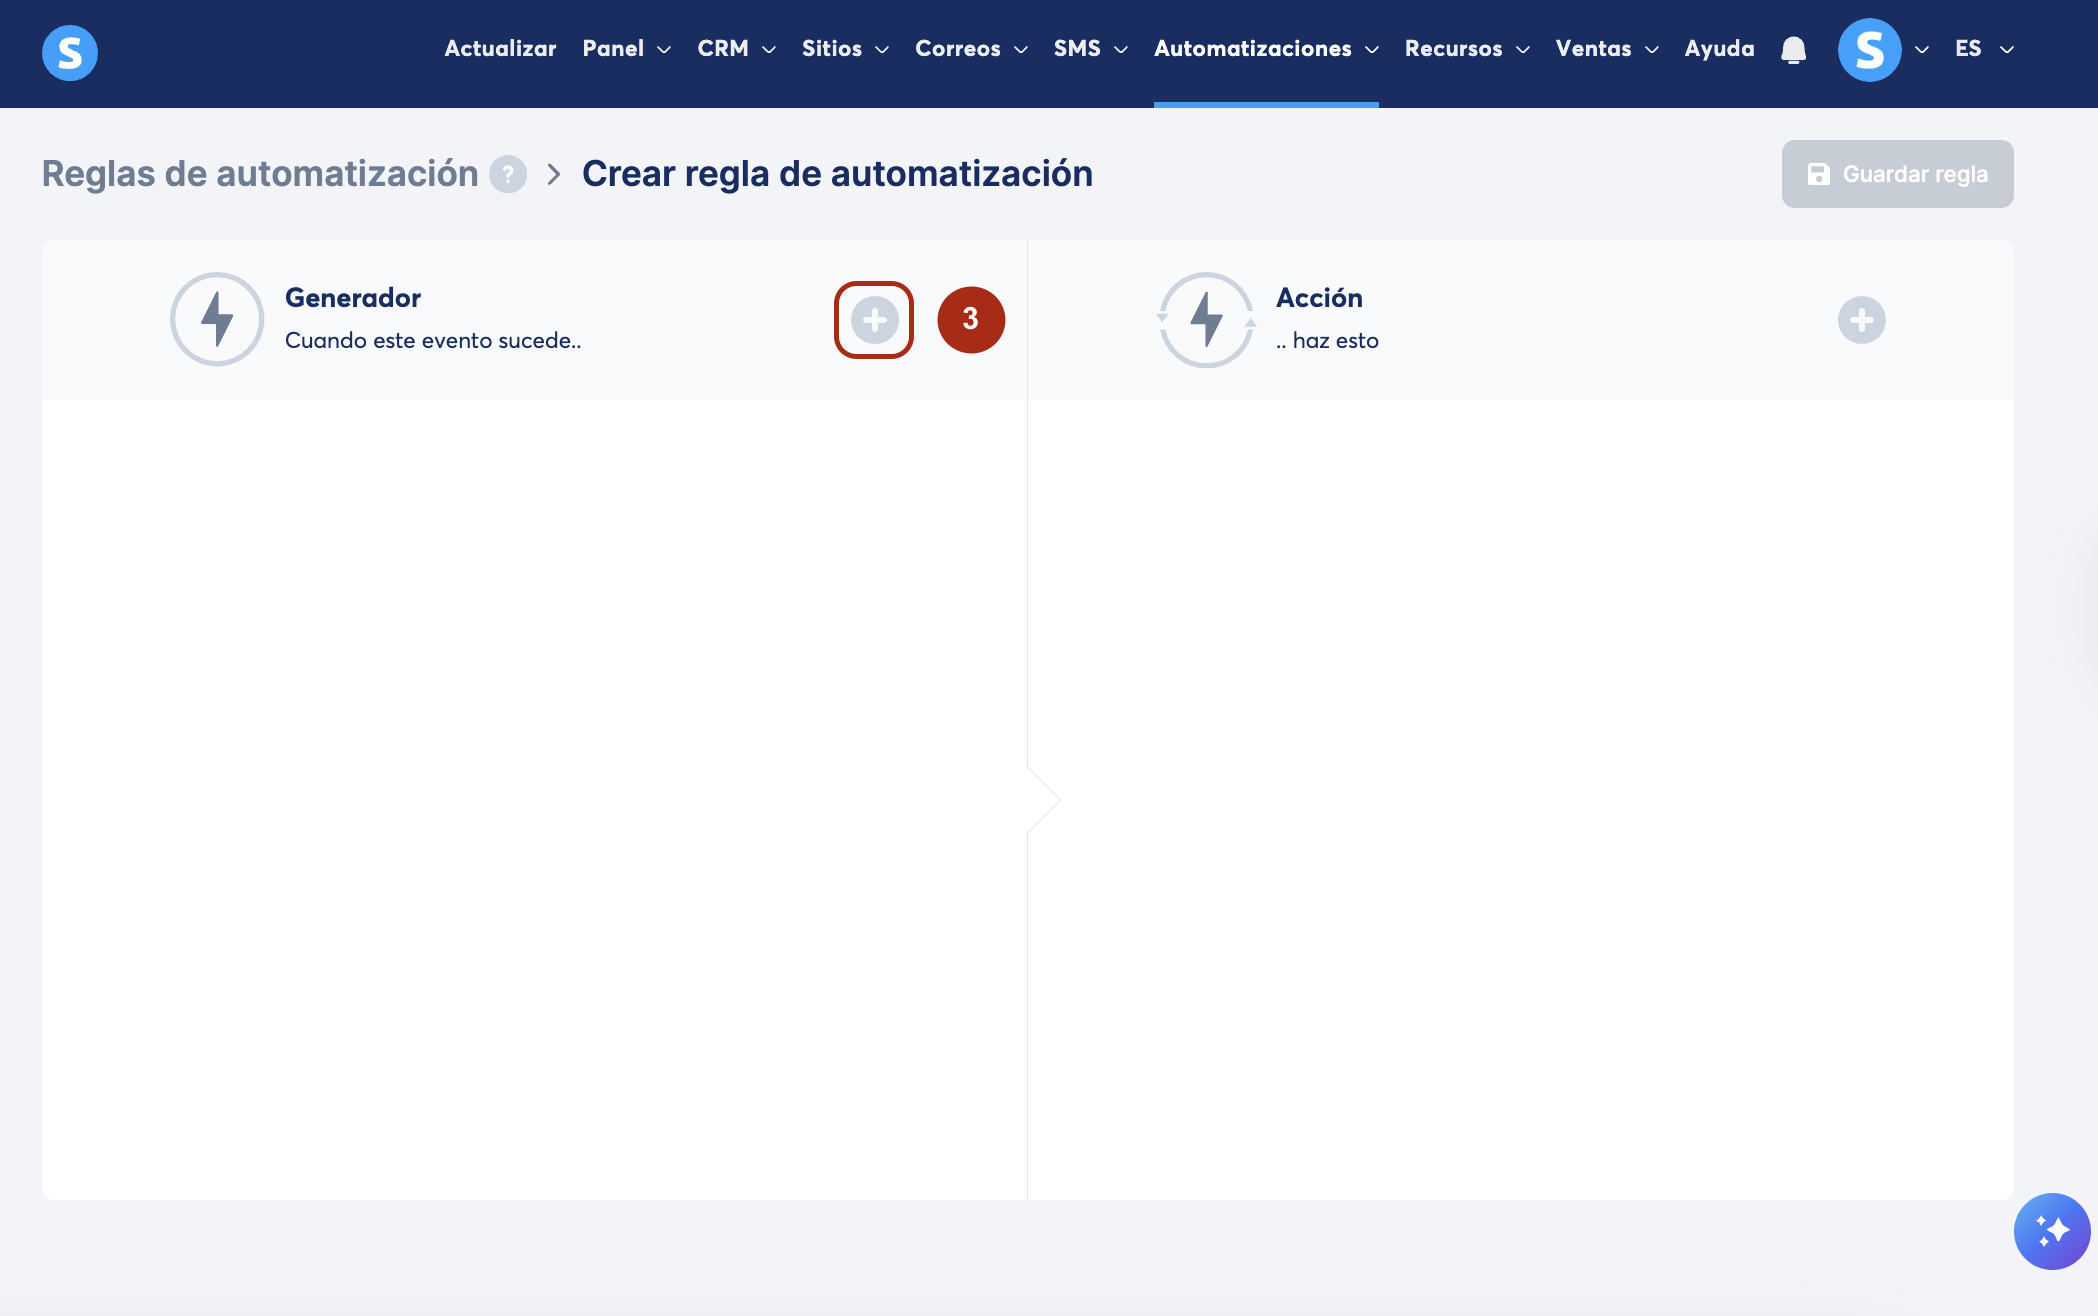This screenshot has height=1316, width=2098.
Task: Go to Actualizar link
Action: coord(500,49)
